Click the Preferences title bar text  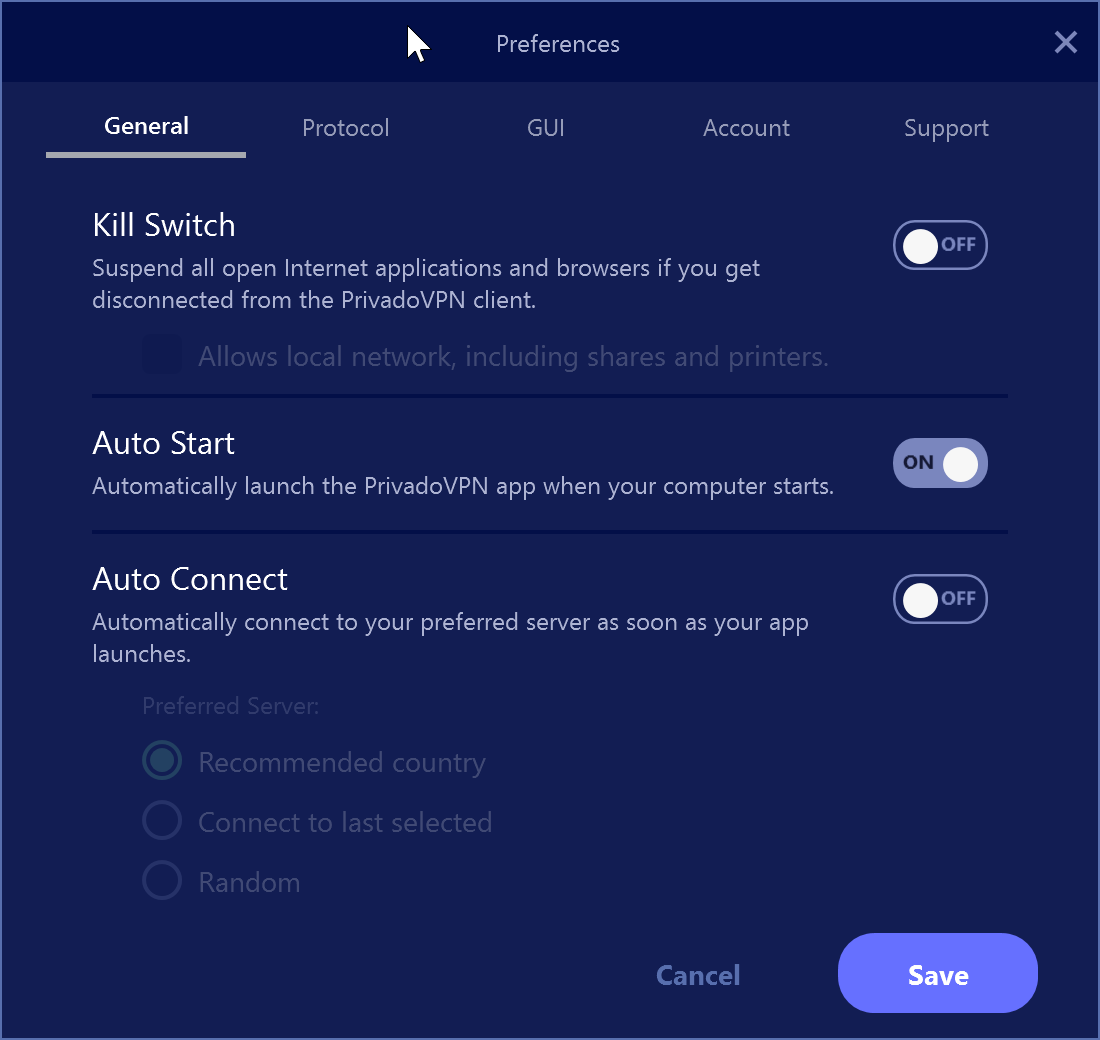[558, 44]
